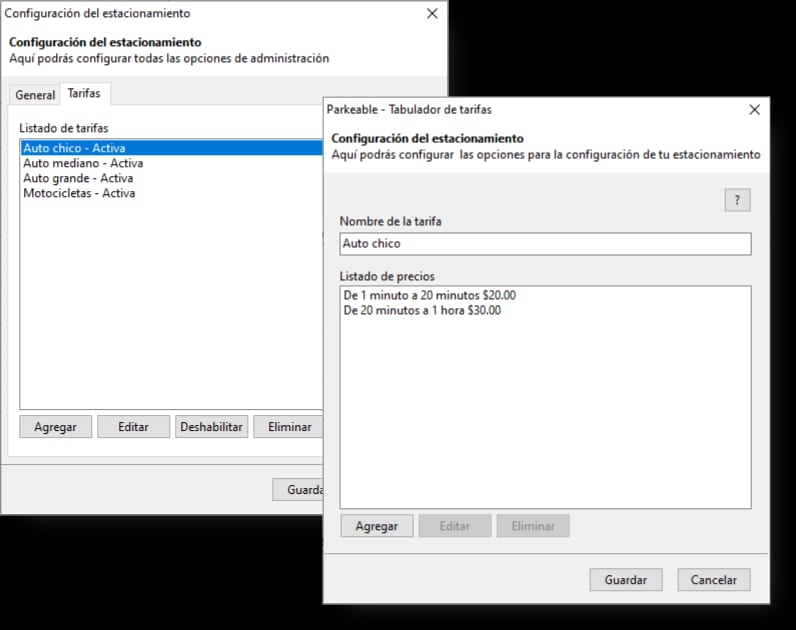This screenshot has width=796, height=630.
Task: Focus the Nombre de la tarifa field
Action: coord(545,244)
